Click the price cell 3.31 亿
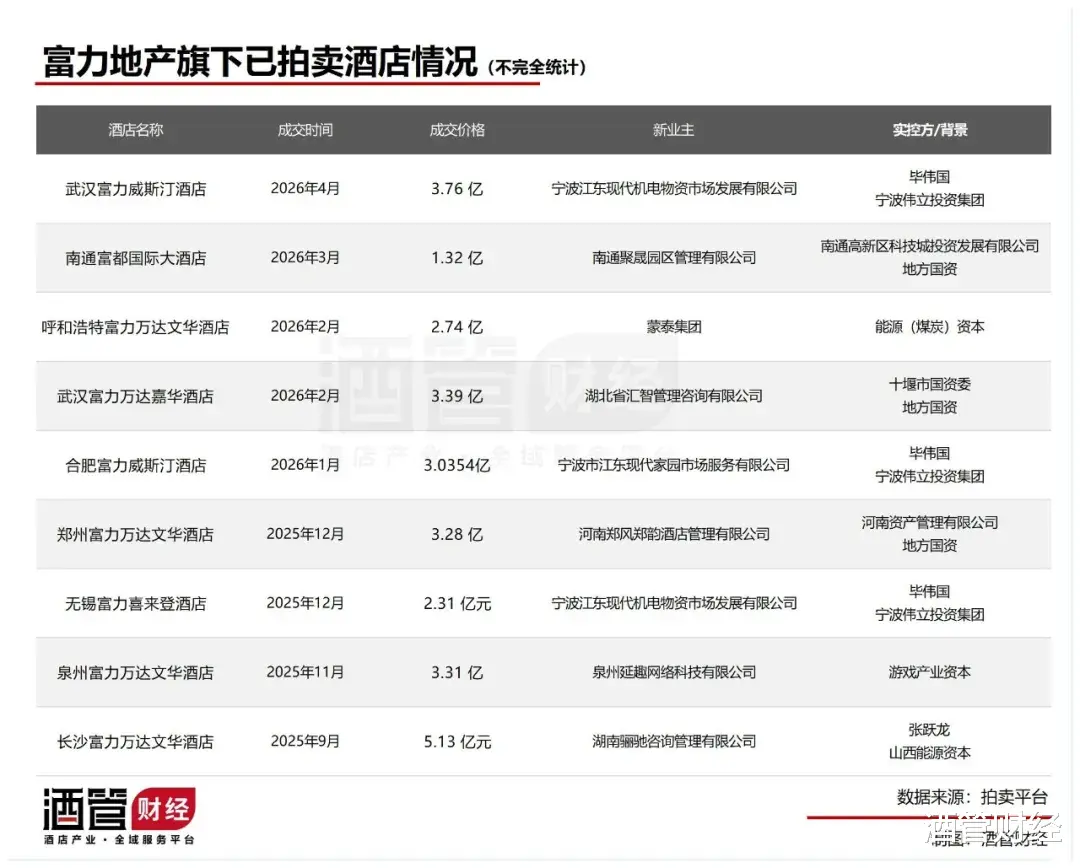Image resolution: width=1080 pixels, height=868 pixels. point(457,672)
